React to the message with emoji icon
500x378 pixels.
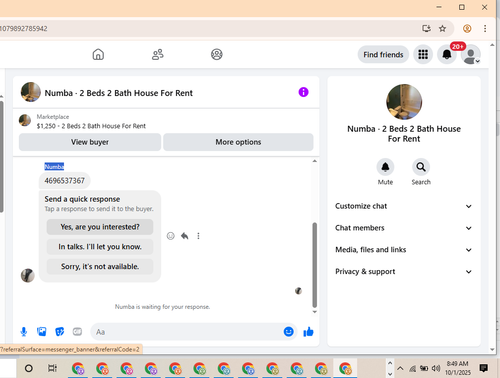click(171, 236)
